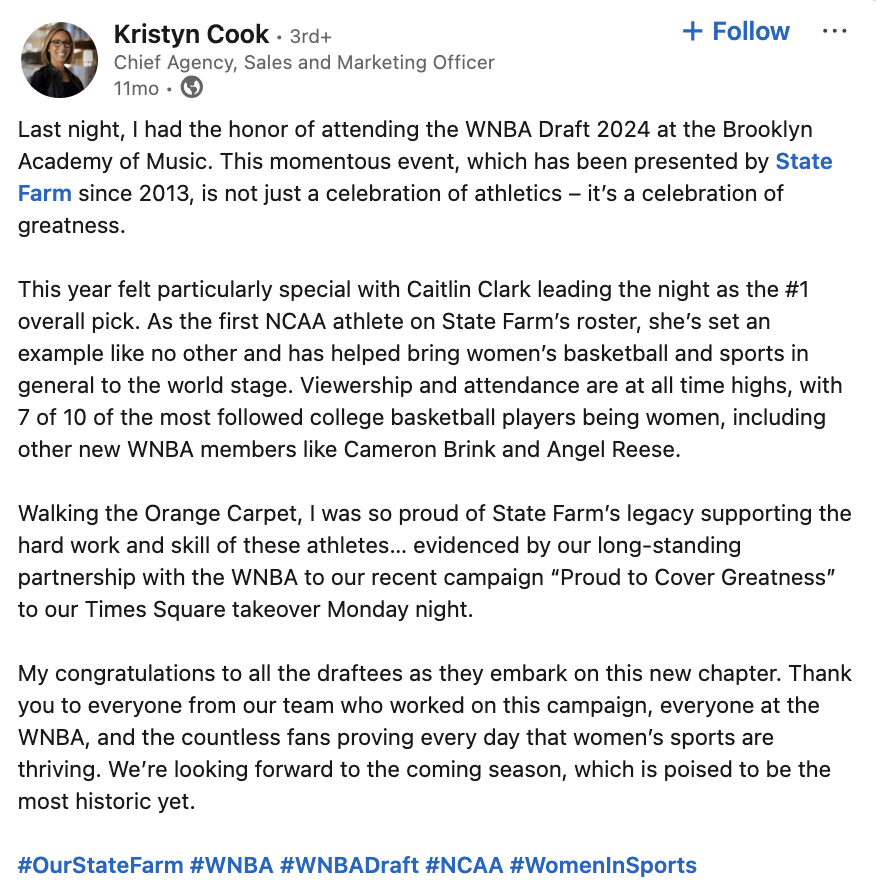Open the State Farm company mention
The image size is (876, 892).
click(804, 162)
